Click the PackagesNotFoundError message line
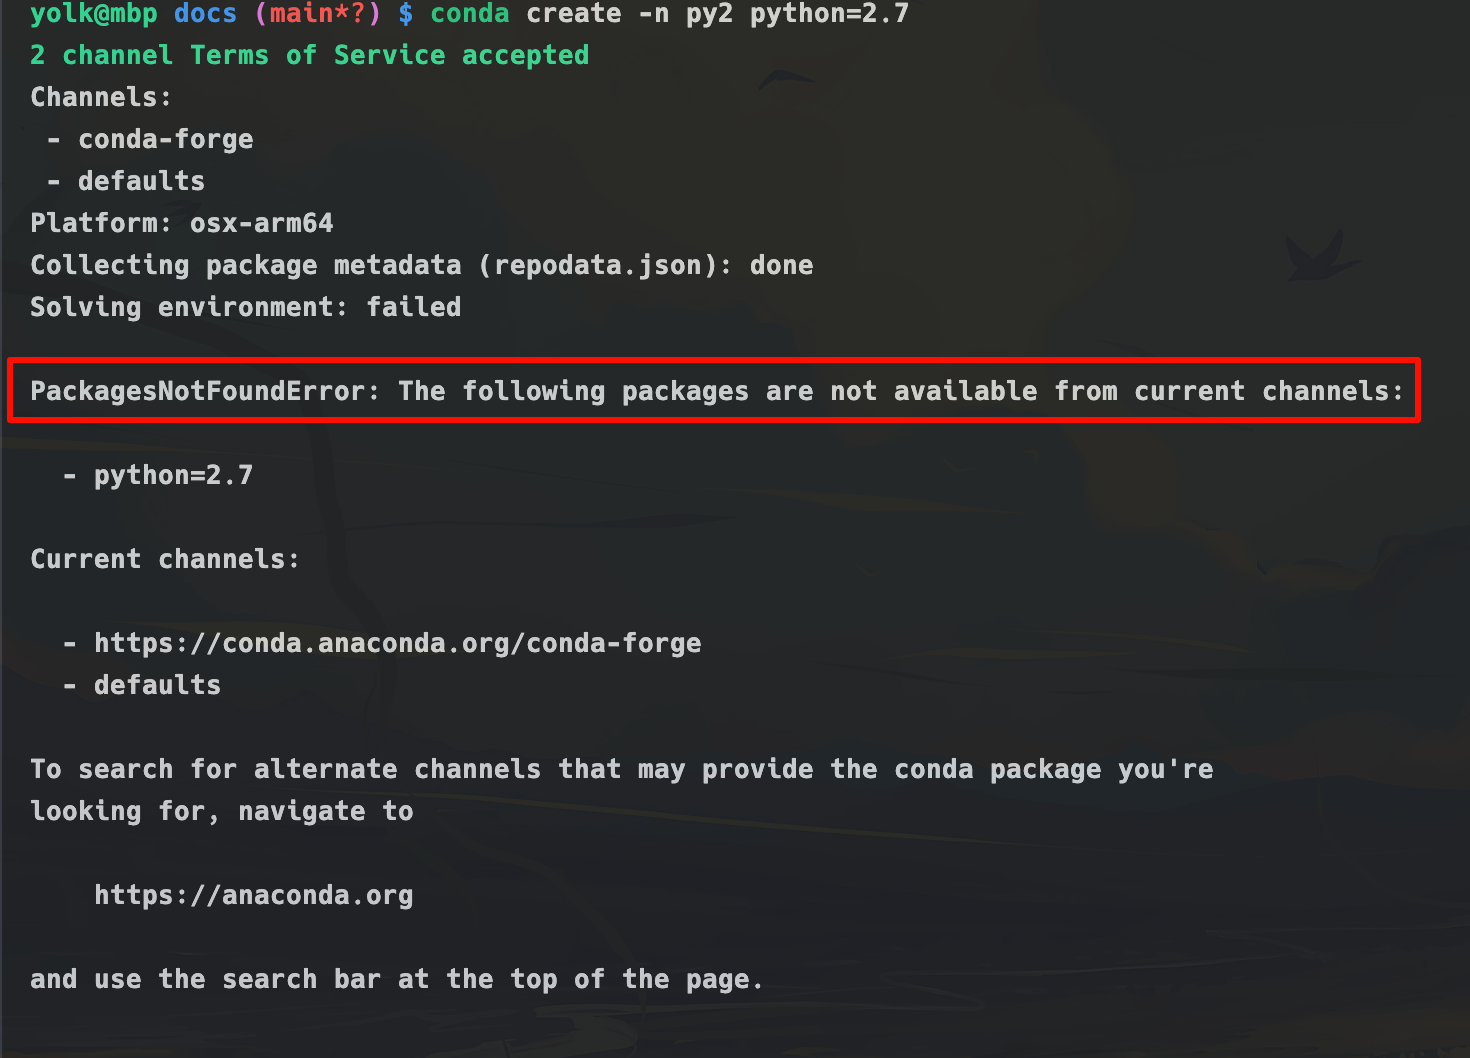 (x=716, y=391)
